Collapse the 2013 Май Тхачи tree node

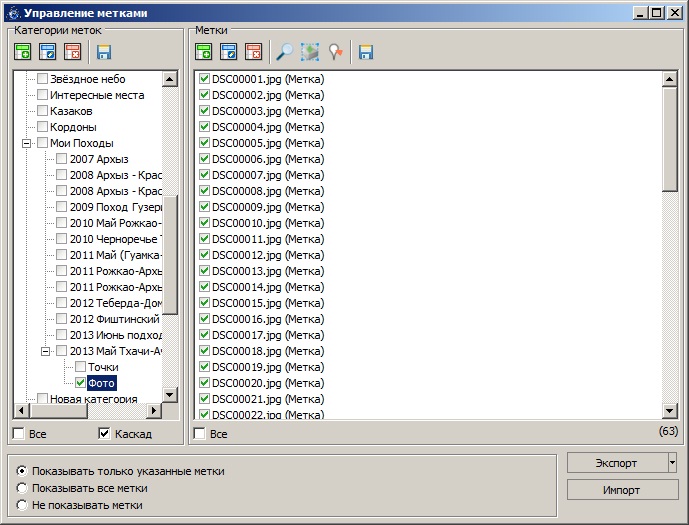pyautogui.click(x=45, y=351)
